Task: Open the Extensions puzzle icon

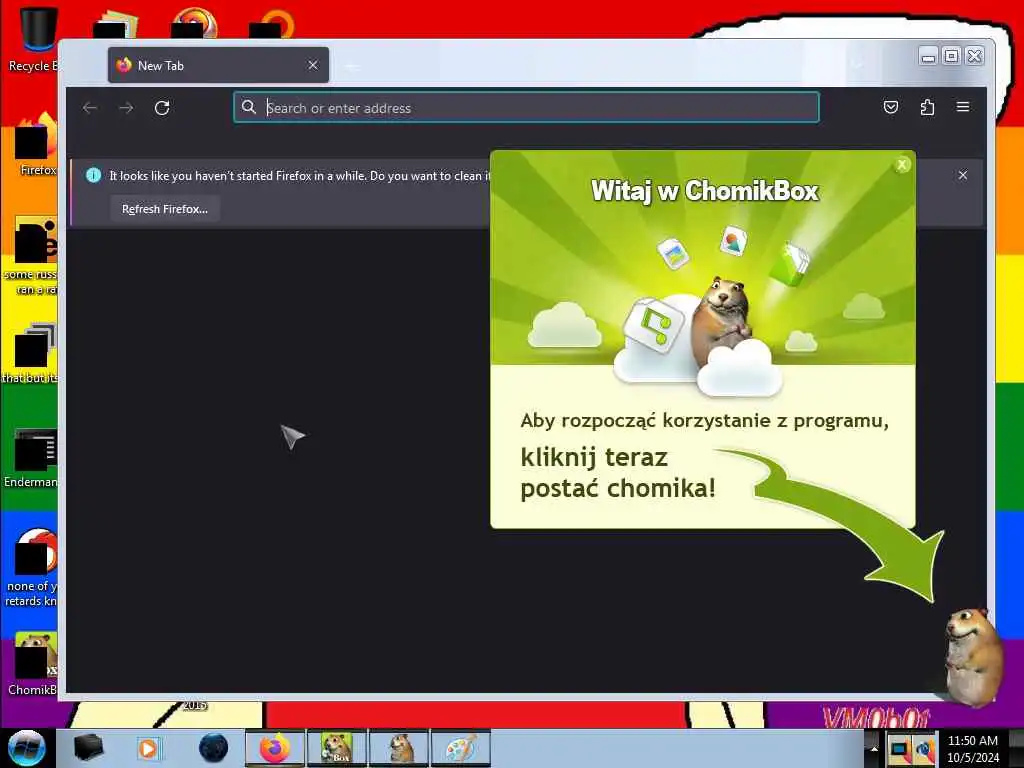Action: 927,107
